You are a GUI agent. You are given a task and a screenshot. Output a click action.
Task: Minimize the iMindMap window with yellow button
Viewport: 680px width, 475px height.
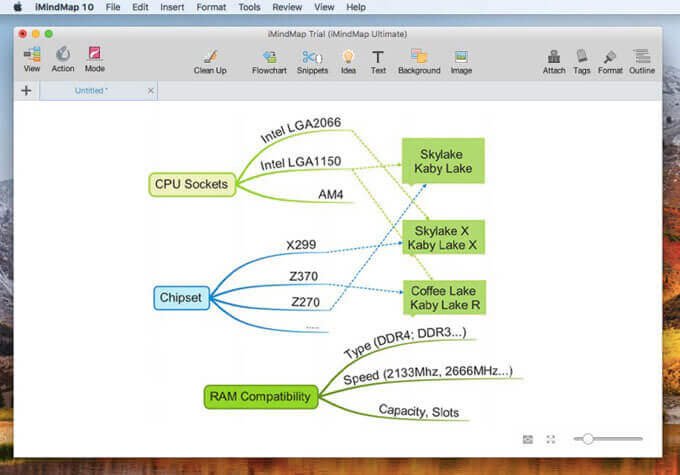[x=36, y=34]
